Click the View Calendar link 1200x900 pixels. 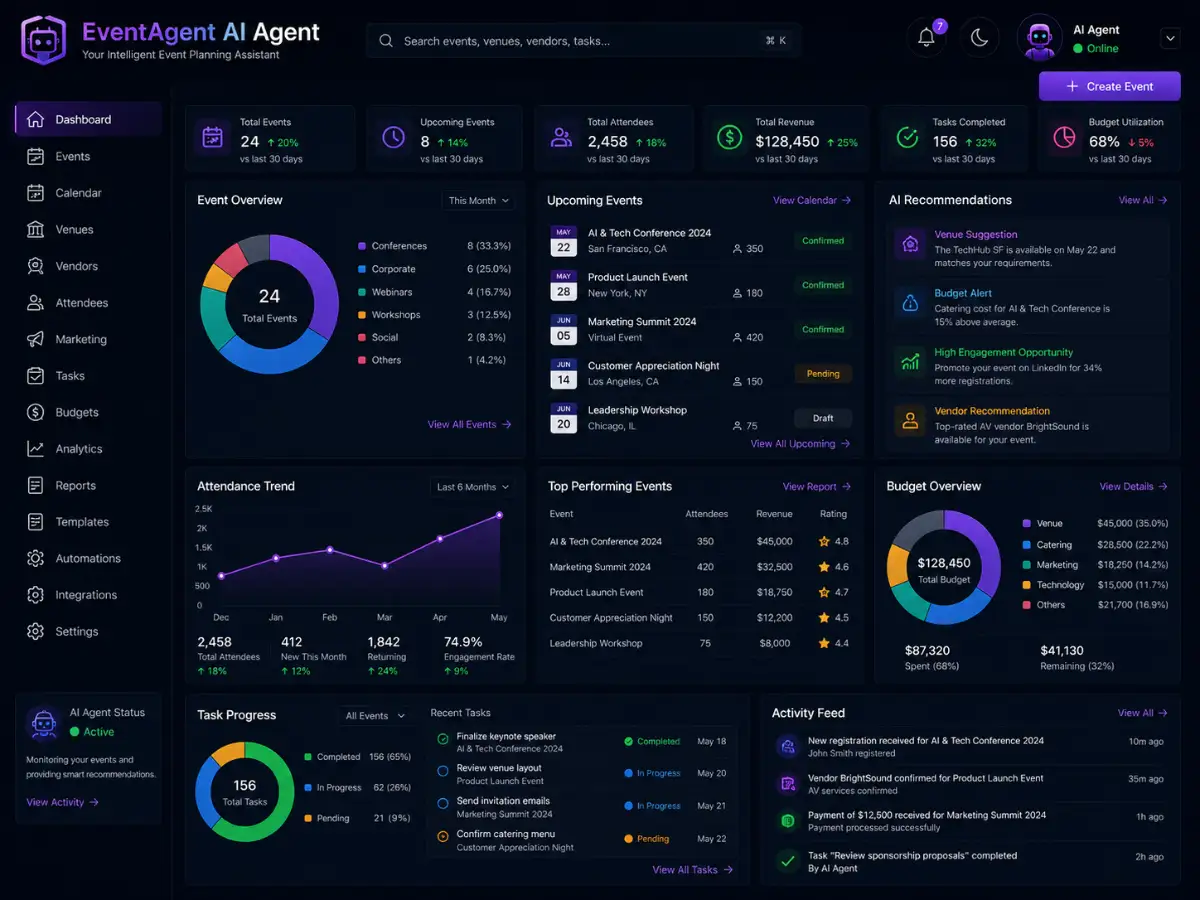[812, 200]
